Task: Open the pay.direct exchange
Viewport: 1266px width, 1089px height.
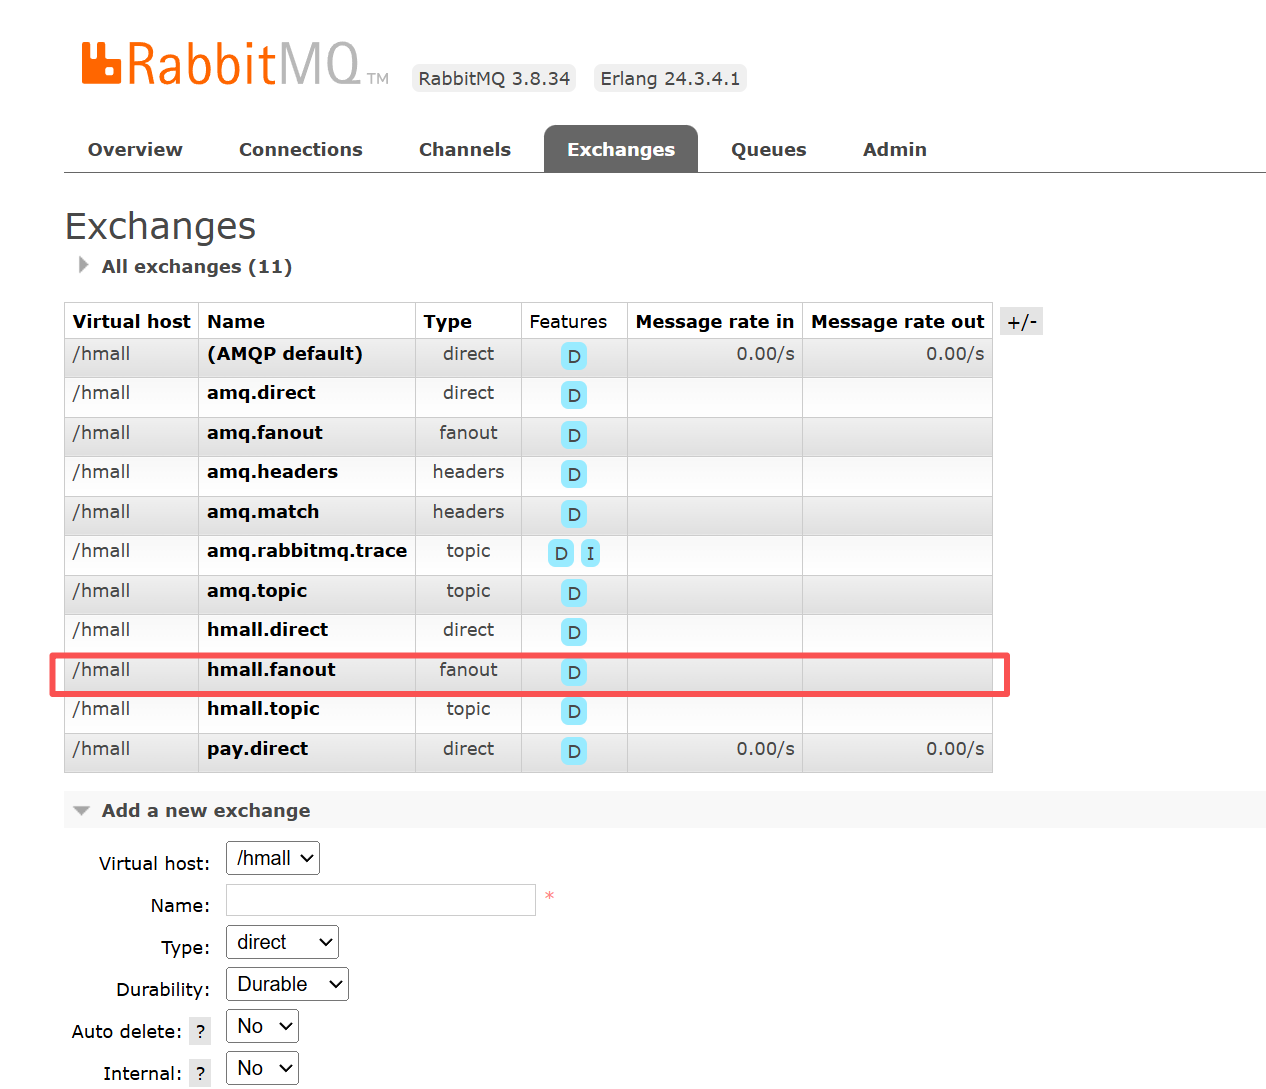Action: [x=257, y=749]
